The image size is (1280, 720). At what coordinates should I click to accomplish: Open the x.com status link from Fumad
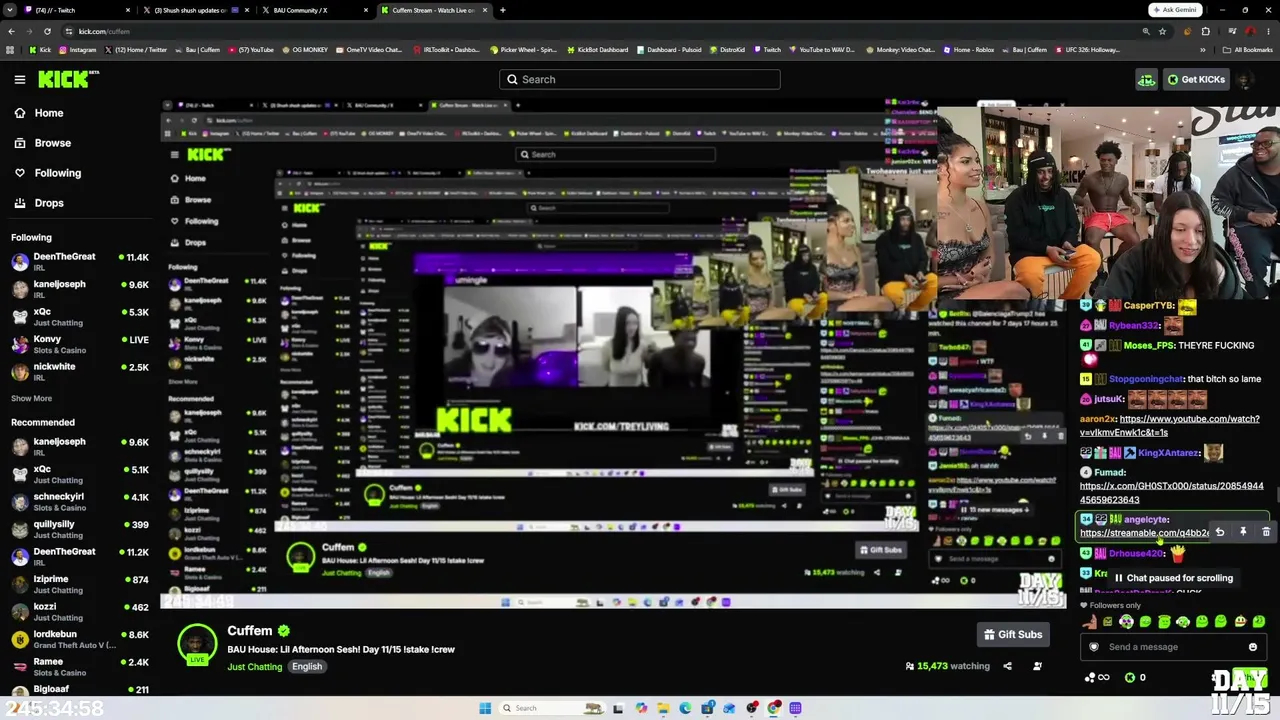click(x=1171, y=493)
